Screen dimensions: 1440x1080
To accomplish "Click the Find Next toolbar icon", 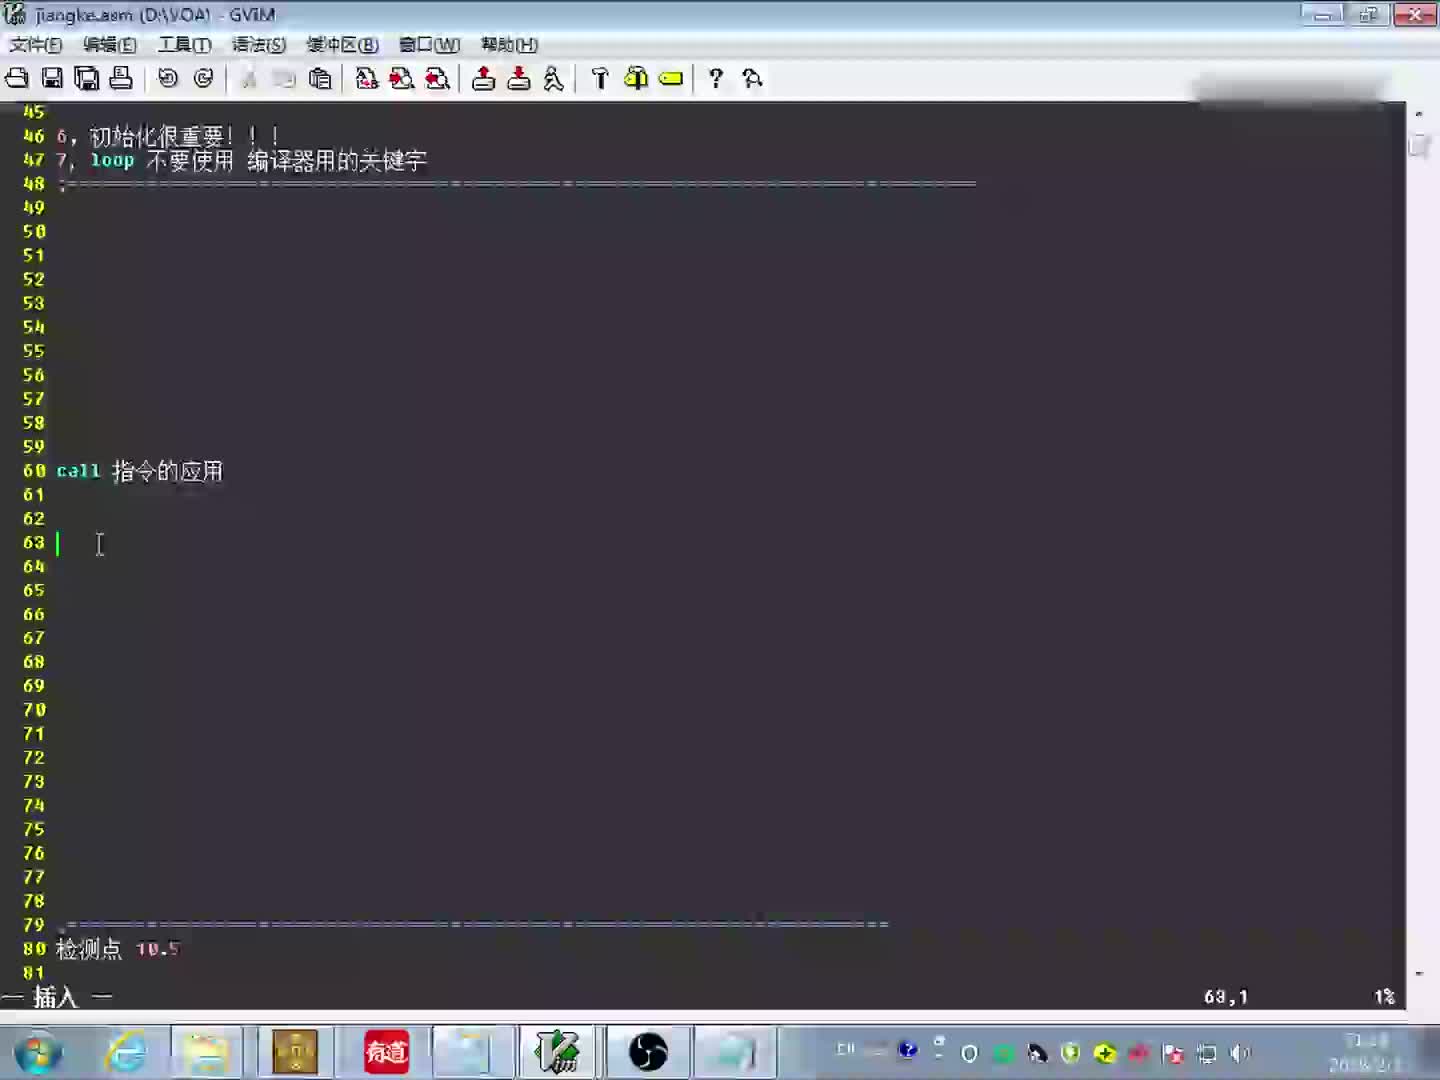I will point(402,78).
